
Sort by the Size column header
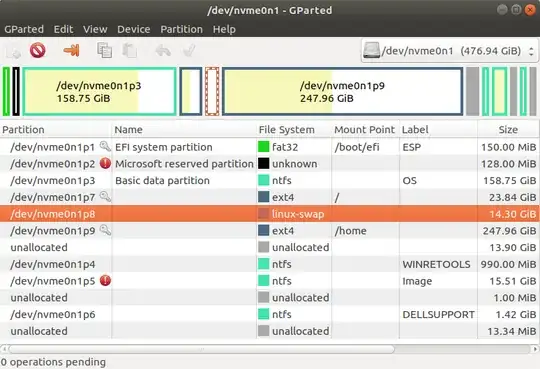pos(509,130)
